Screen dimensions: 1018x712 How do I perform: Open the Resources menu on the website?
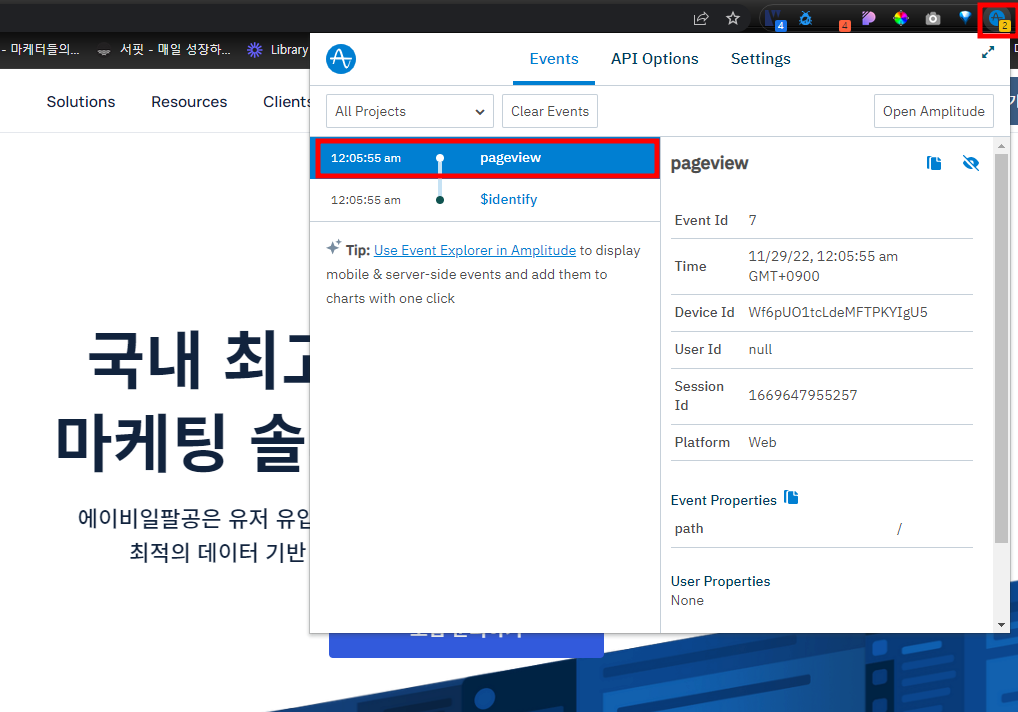[189, 102]
